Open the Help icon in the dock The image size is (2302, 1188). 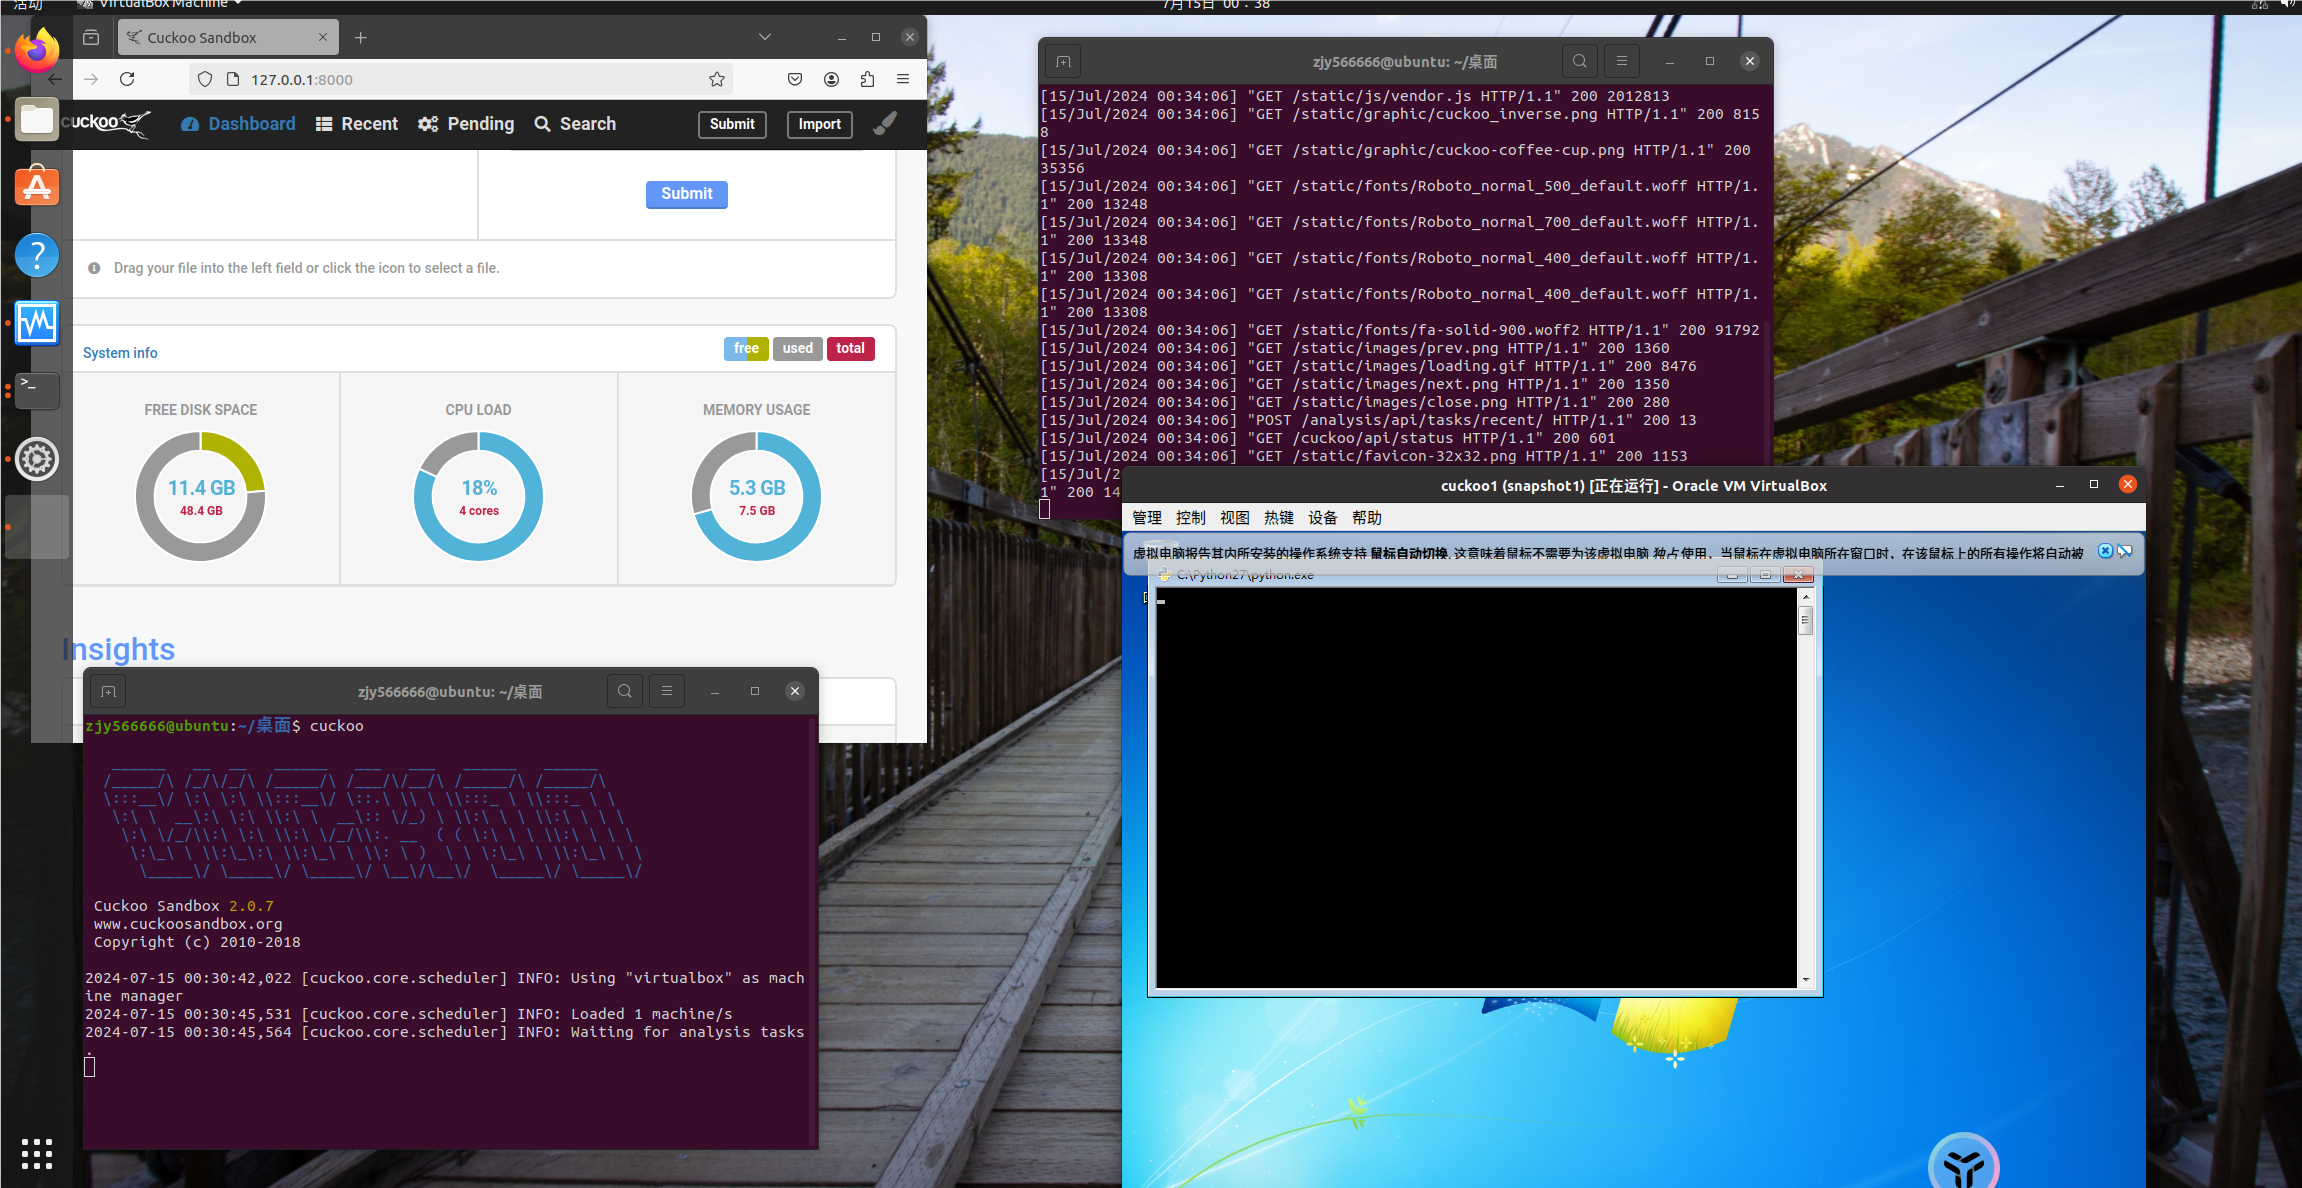click(x=37, y=255)
